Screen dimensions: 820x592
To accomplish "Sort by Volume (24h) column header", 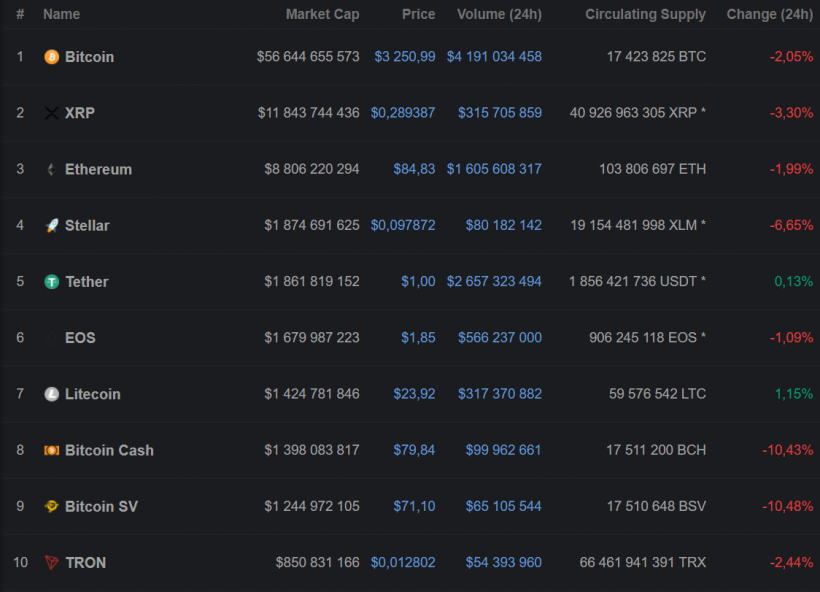I will tap(499, 14).
